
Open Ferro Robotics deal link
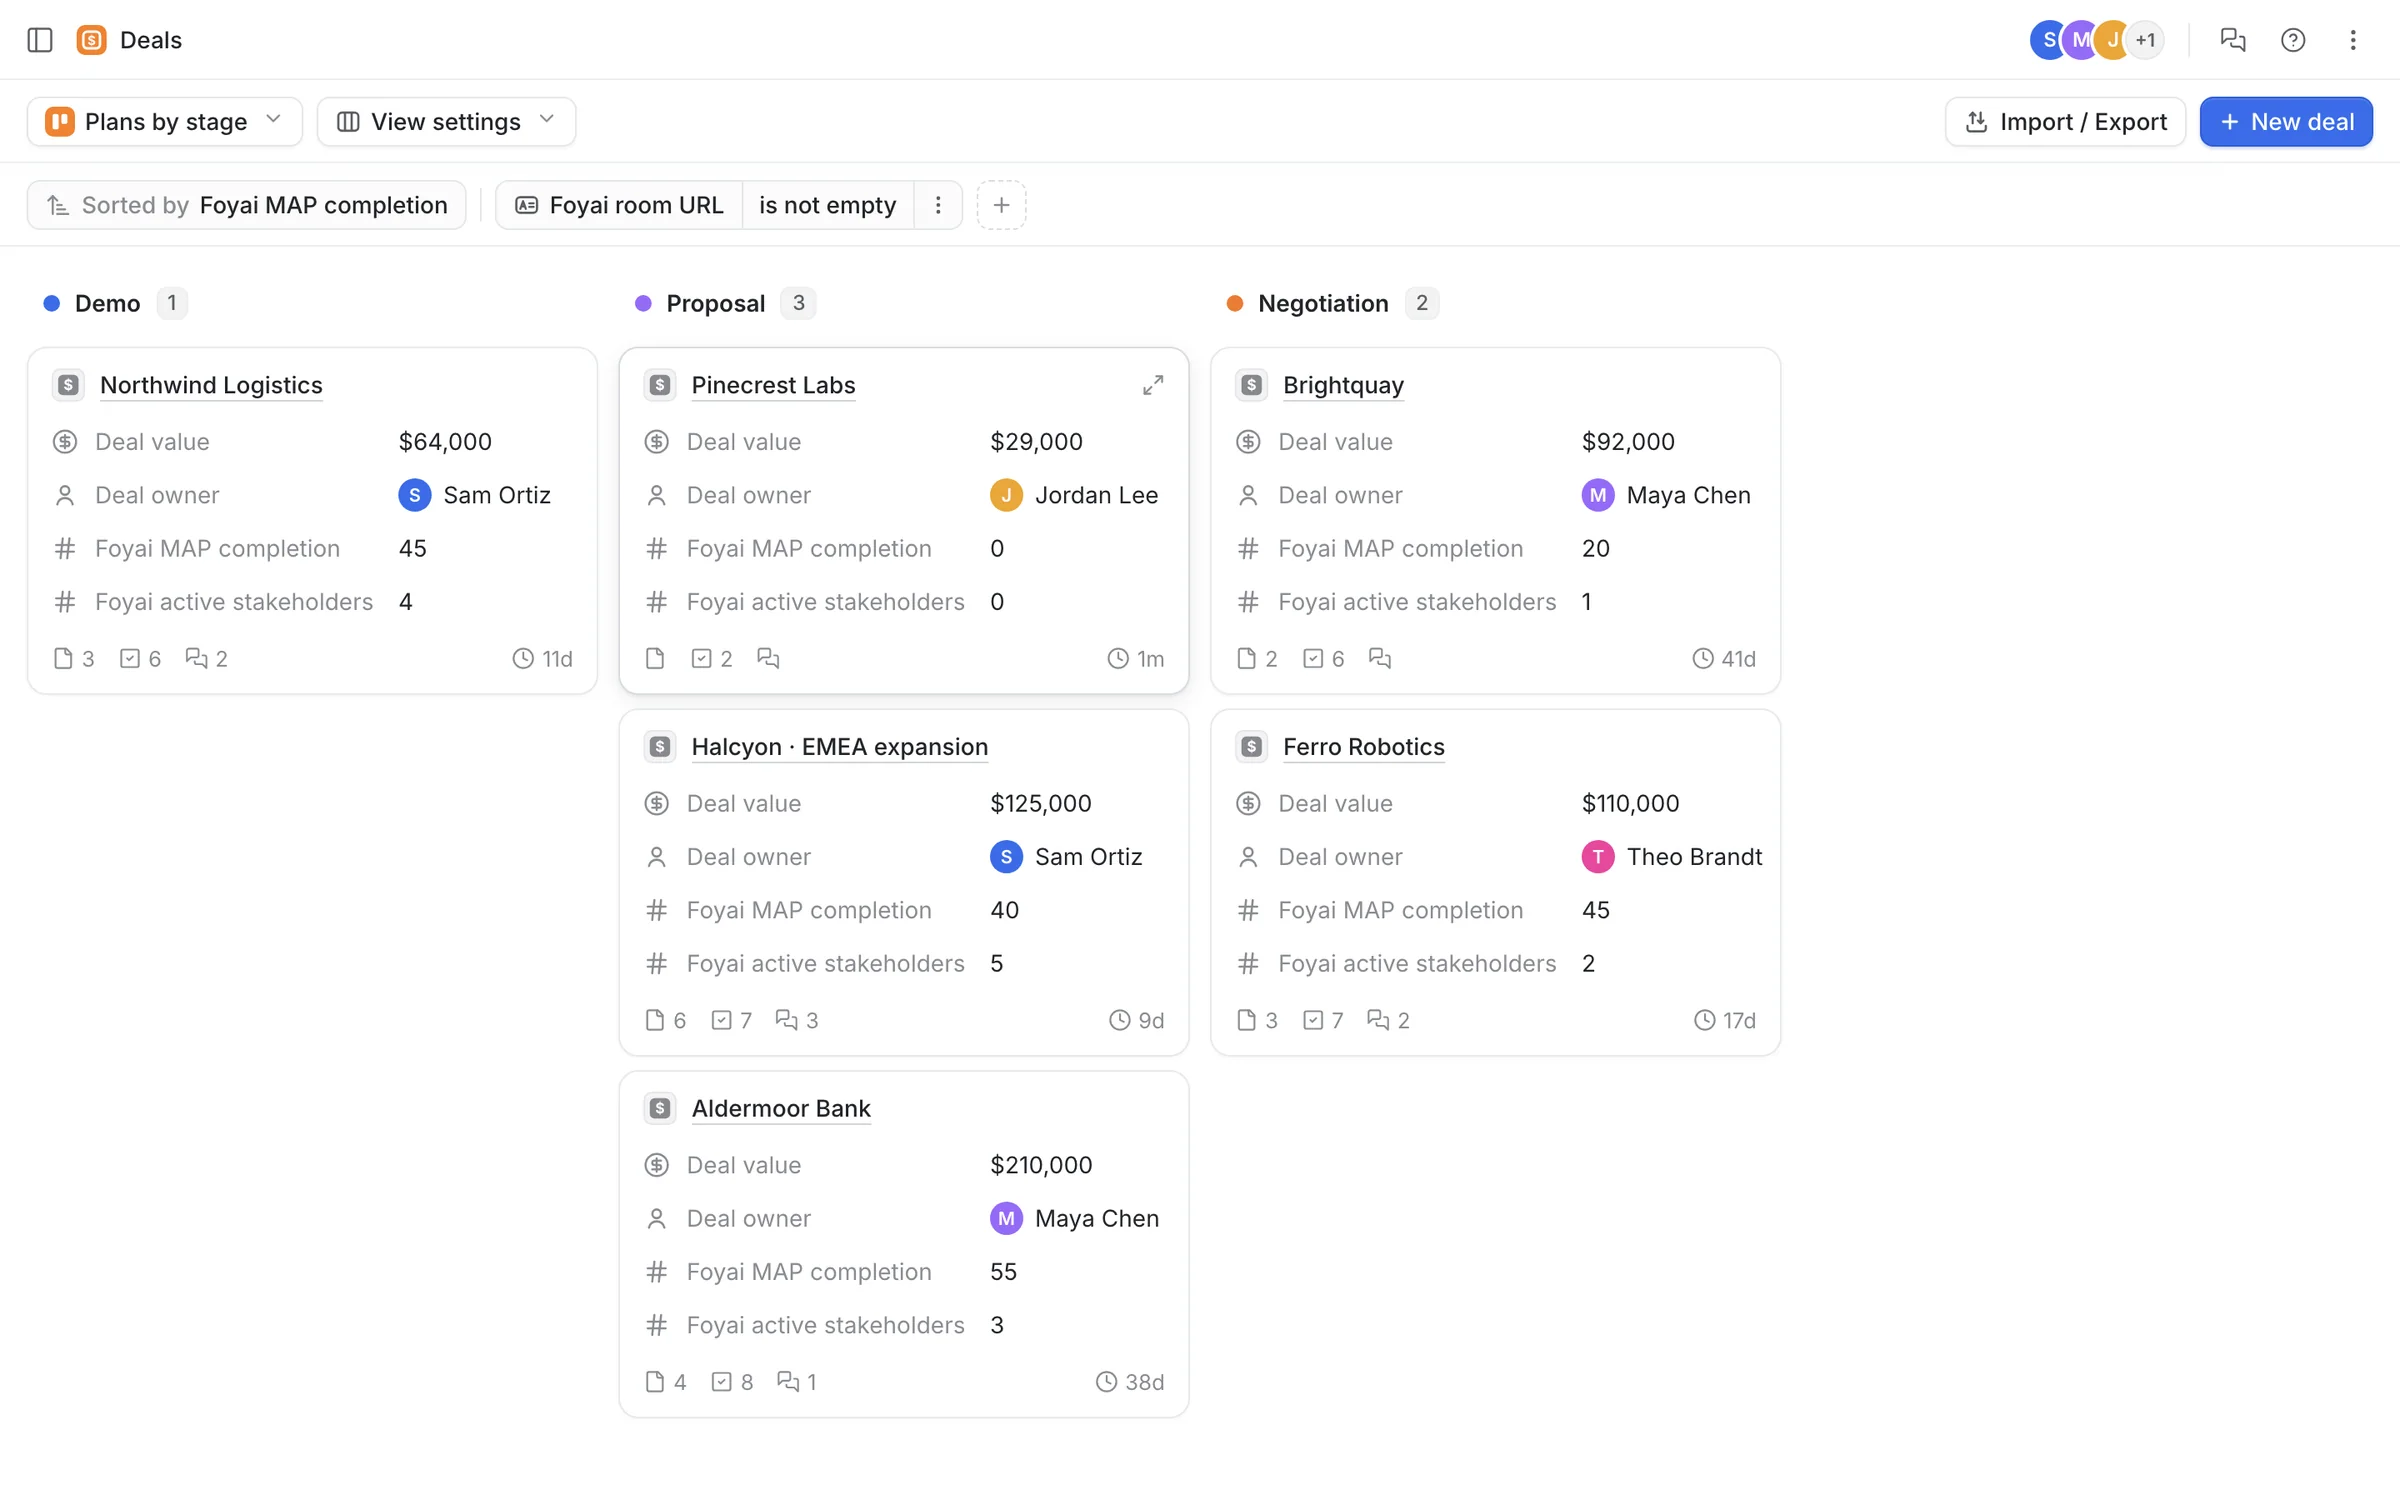coord(1364,747)
